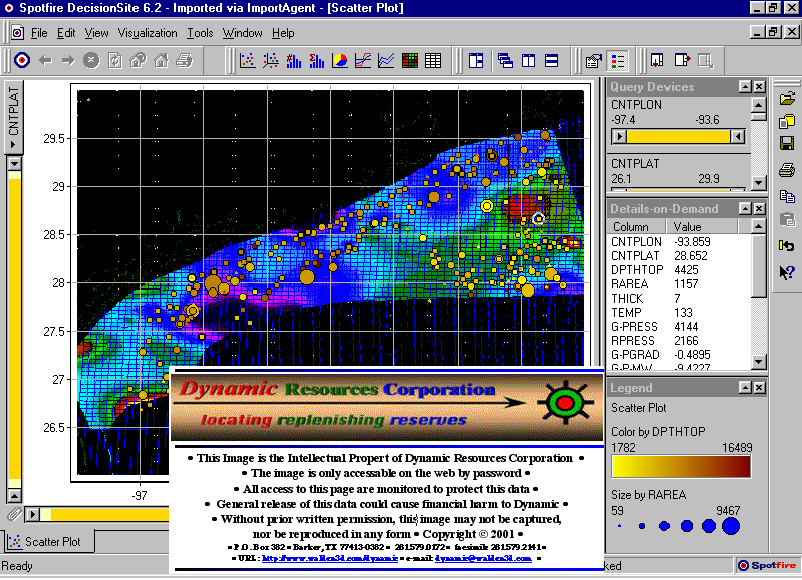Image resolution: width=802 pixels, height=580 pixels.
Task: Click the new scatter plot toolbar icon
Action: coord(247,61)
